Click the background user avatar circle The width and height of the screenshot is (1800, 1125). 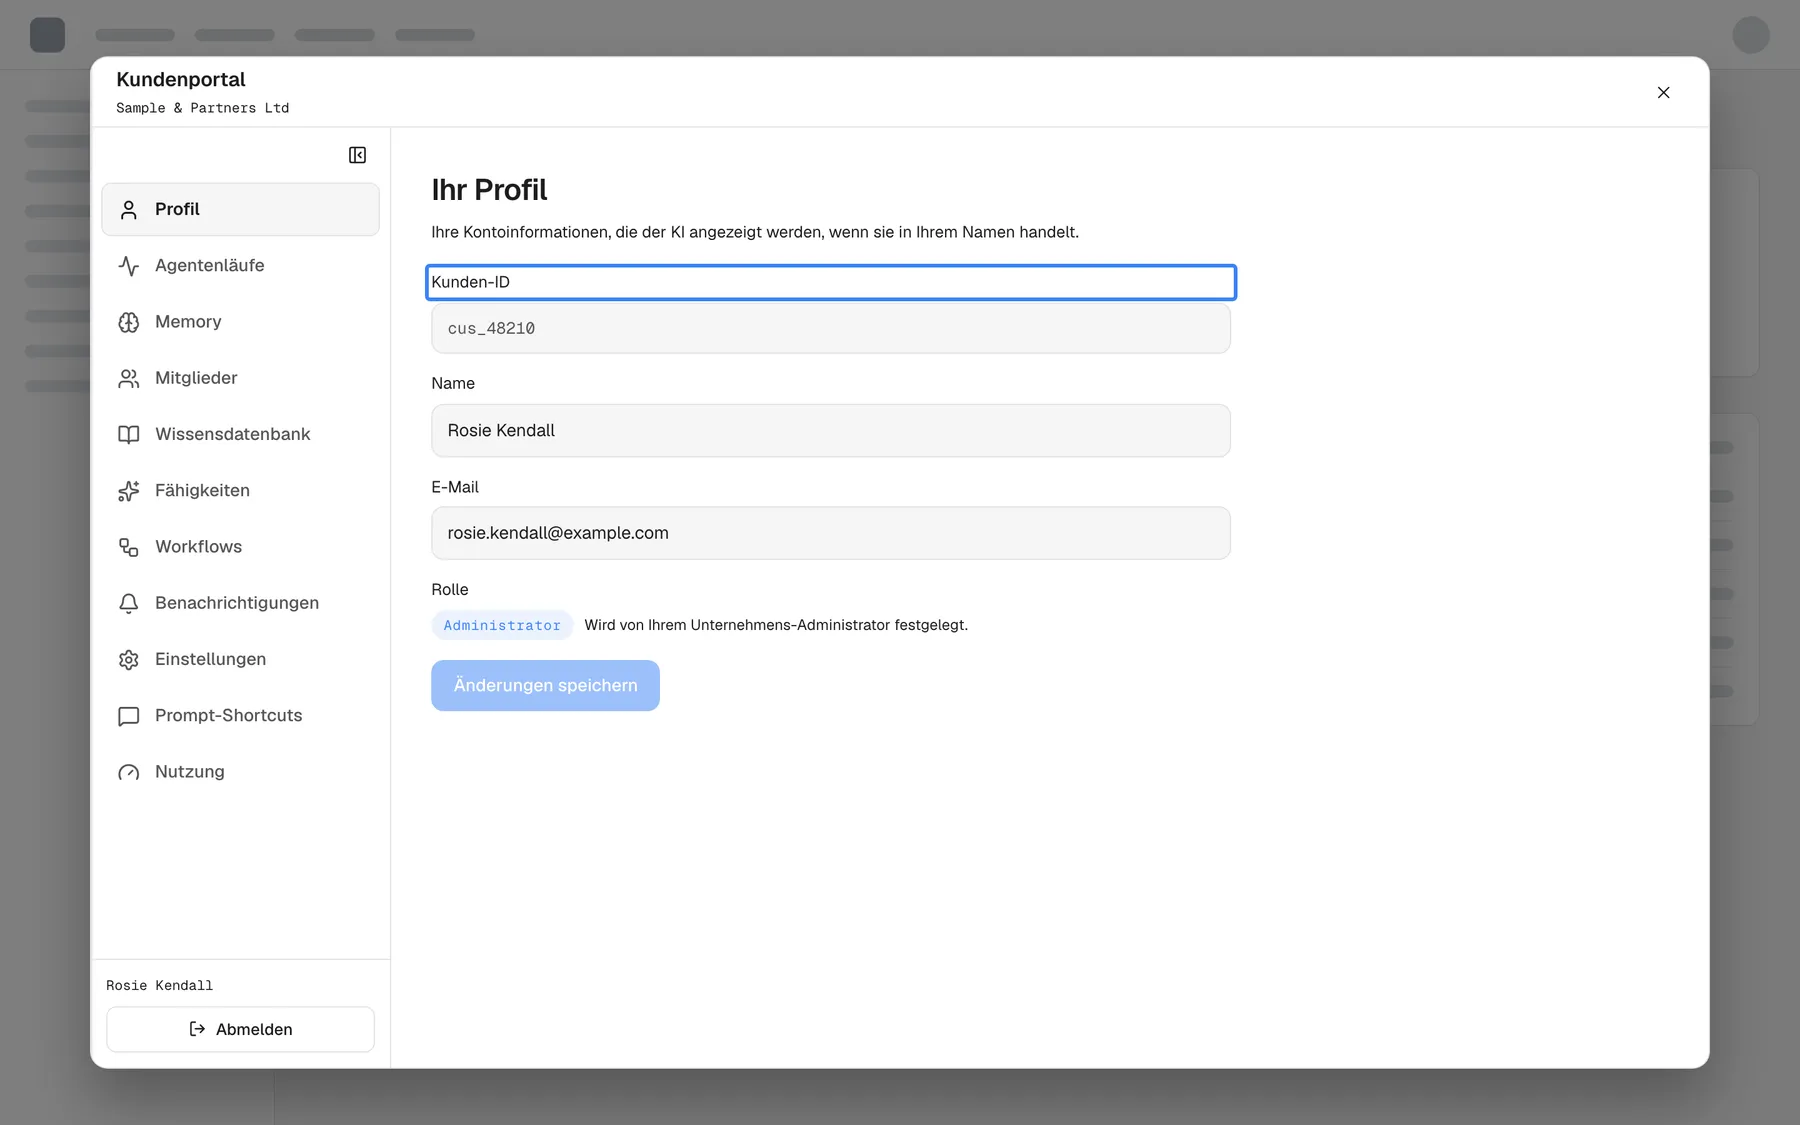(x=1751, y=34)
